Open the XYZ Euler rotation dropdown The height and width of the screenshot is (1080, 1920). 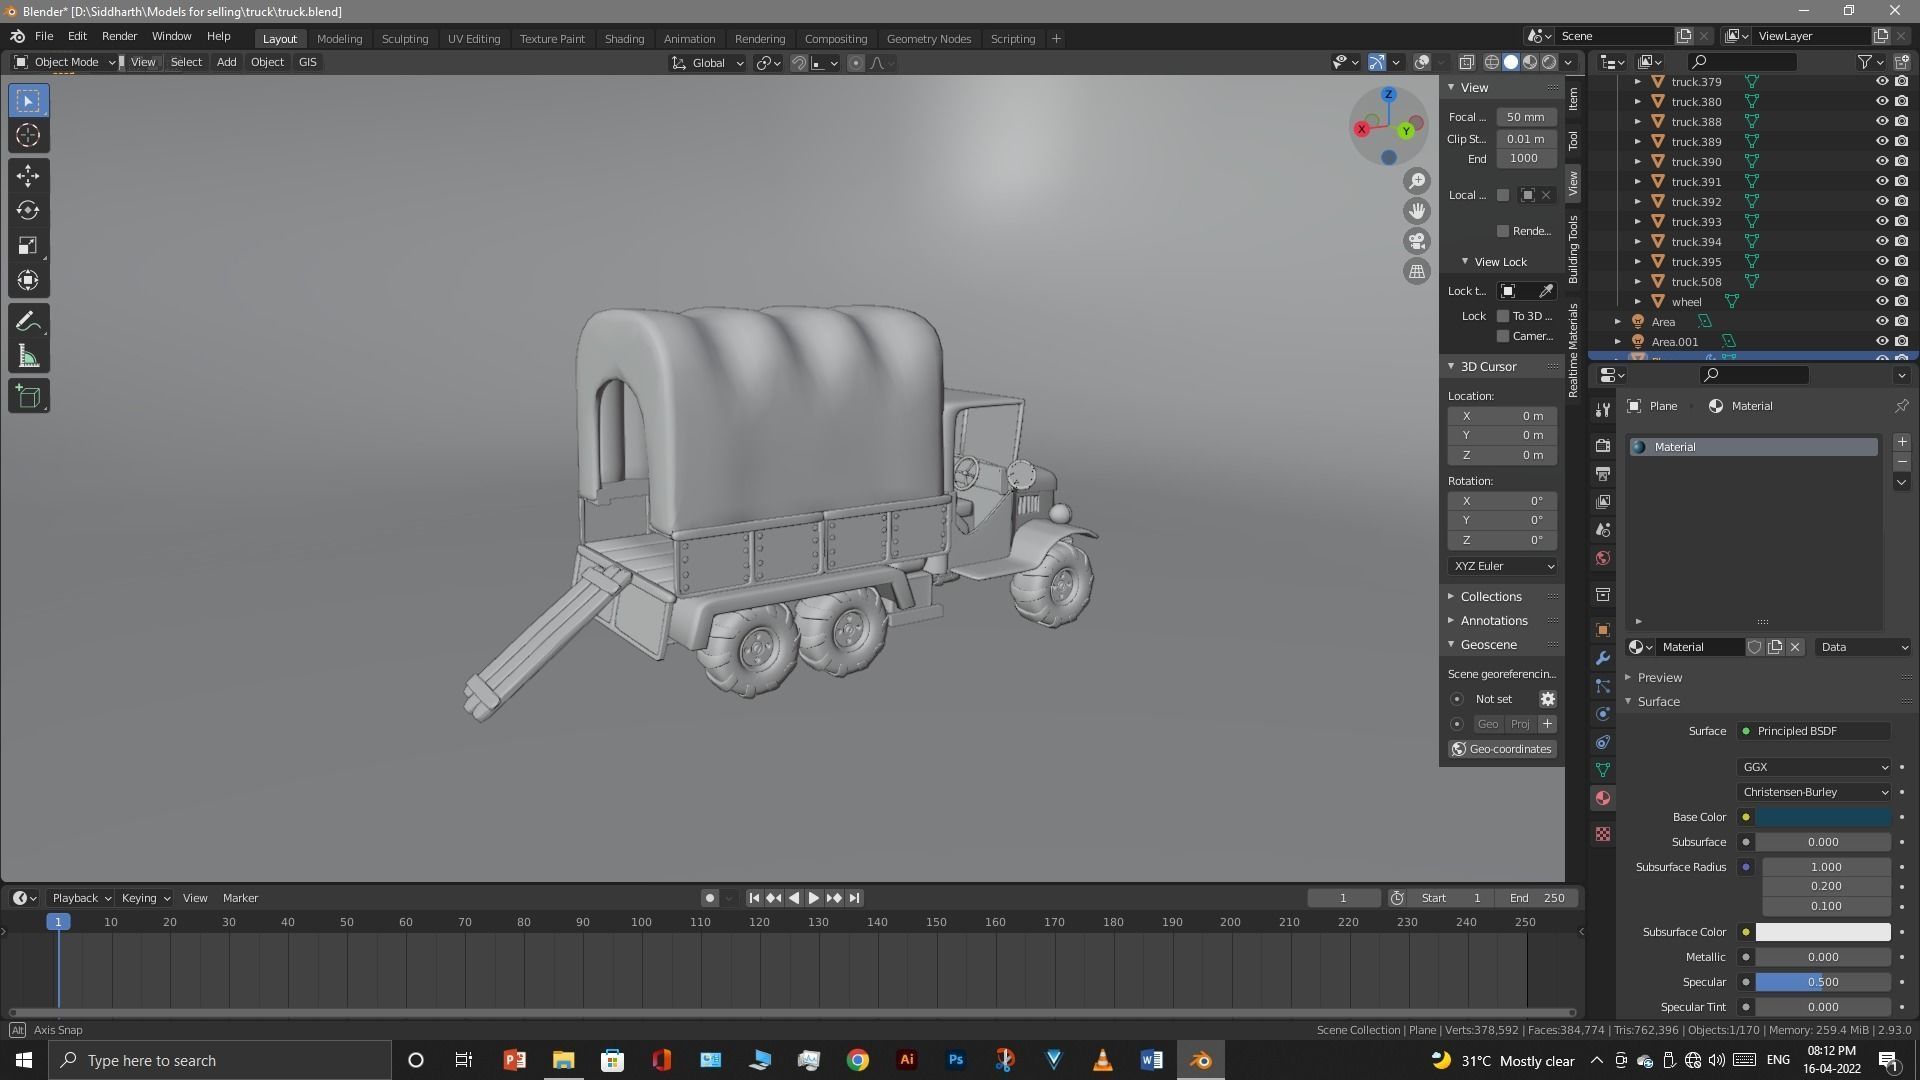(1502, 566)
